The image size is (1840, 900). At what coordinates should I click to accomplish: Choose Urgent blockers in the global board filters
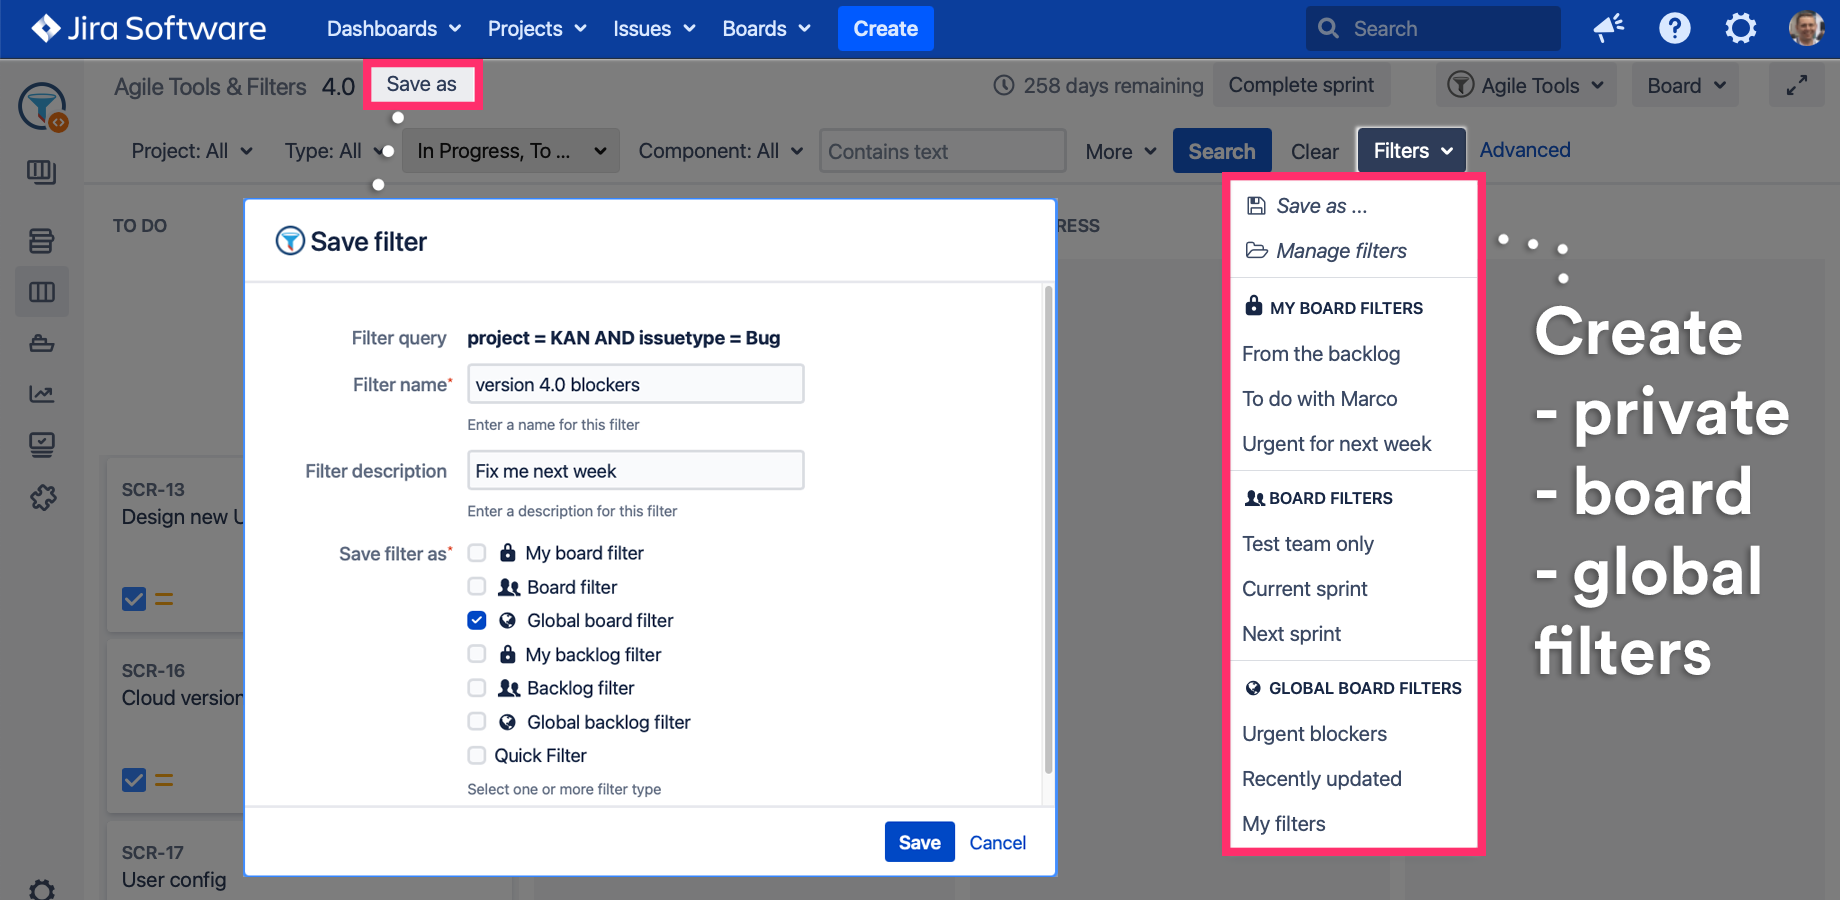[x=1314, y=734]
